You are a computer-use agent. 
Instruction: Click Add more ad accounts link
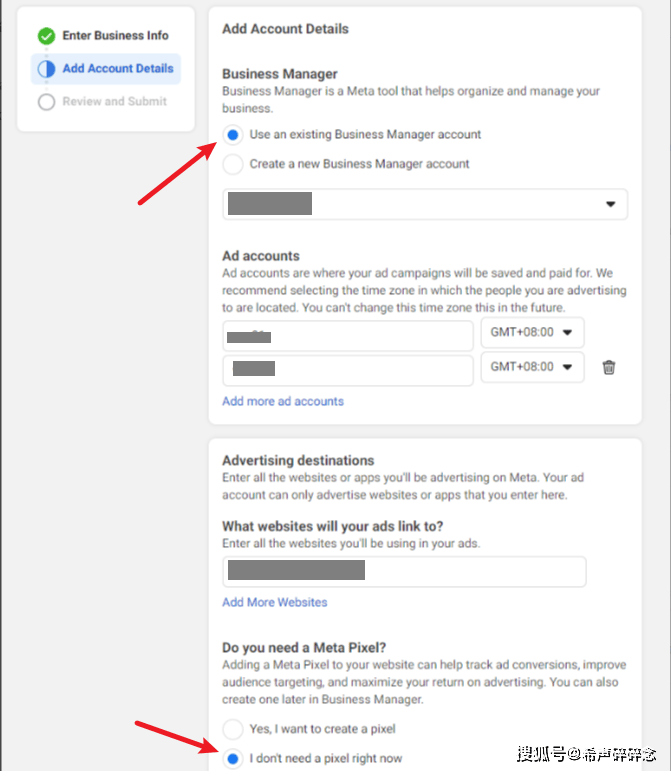click(283, 401)
